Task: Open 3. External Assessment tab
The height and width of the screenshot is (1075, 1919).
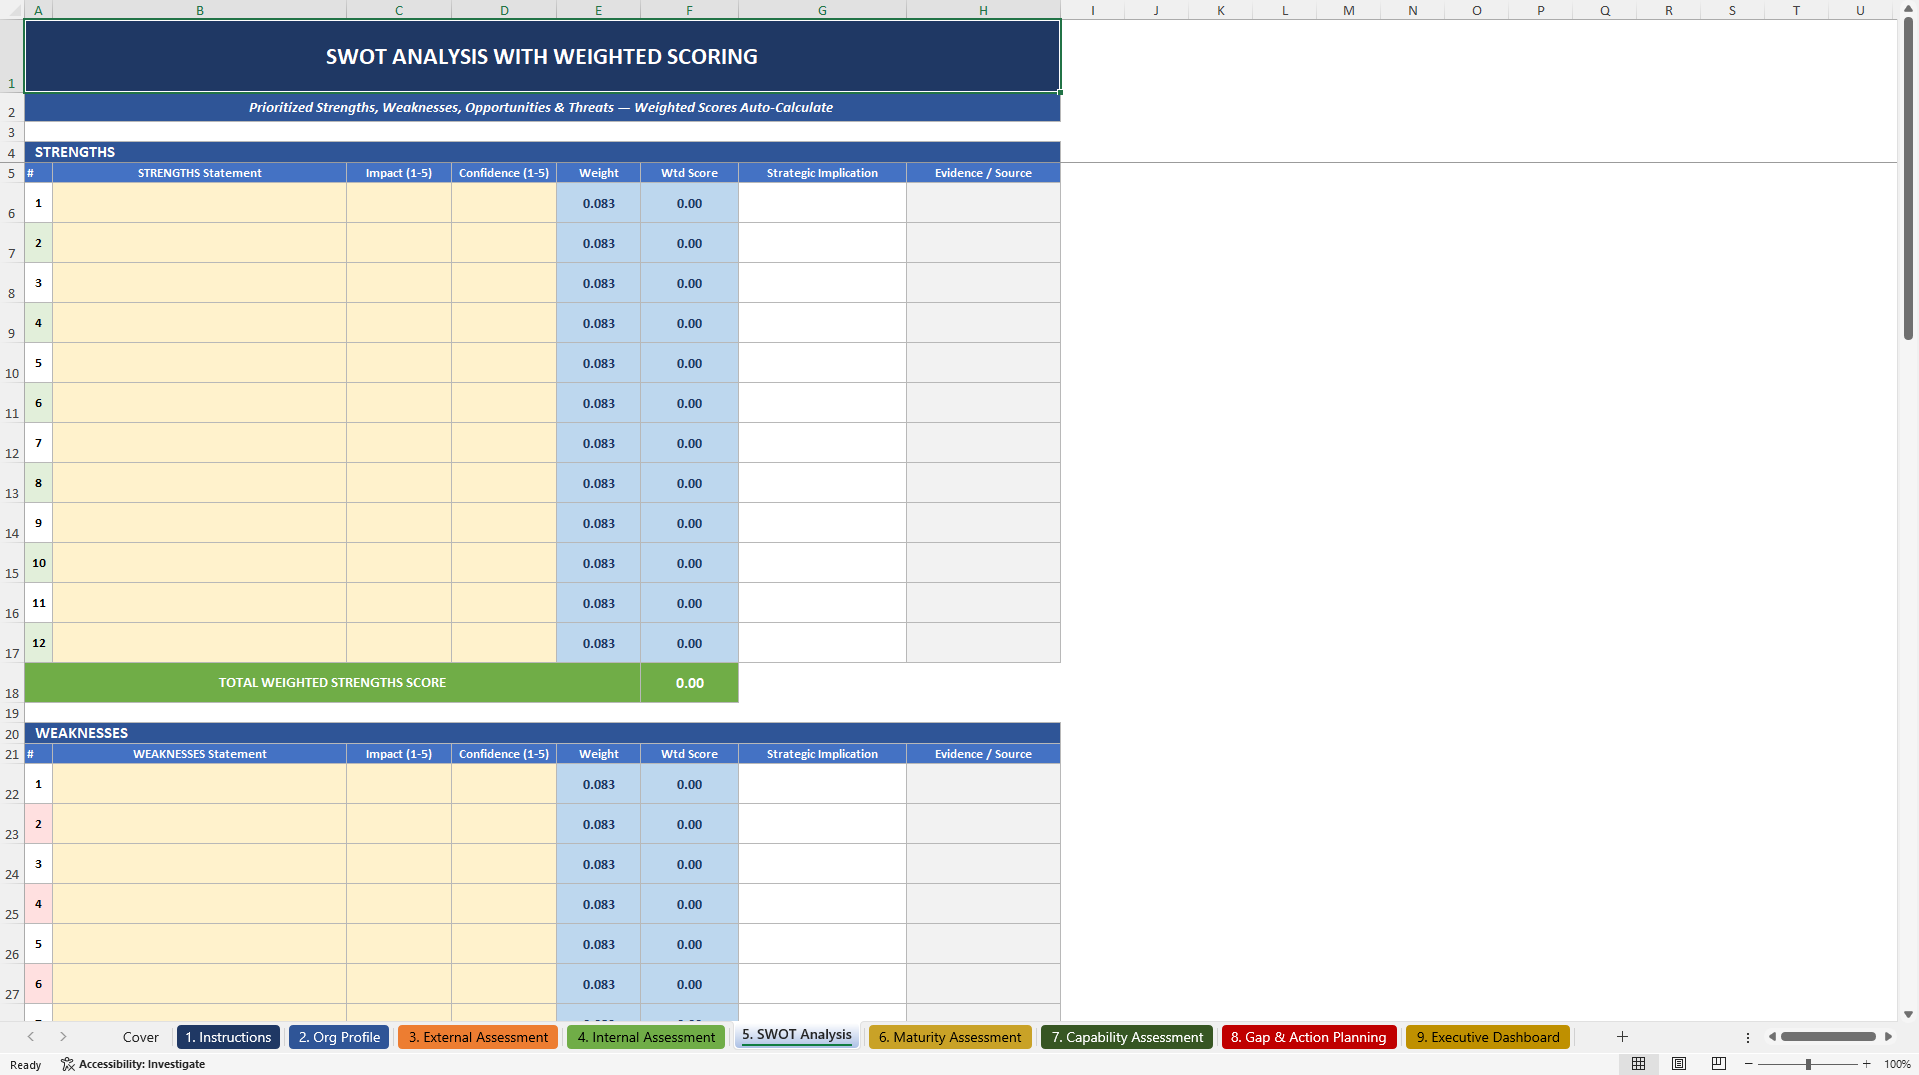Action: pos(478,1037)
